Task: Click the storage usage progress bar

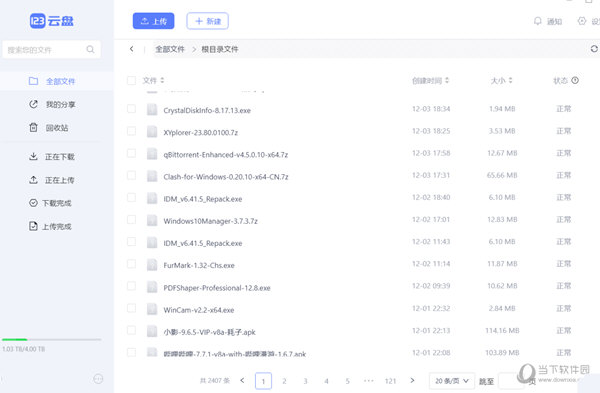Action: [52, 339]
